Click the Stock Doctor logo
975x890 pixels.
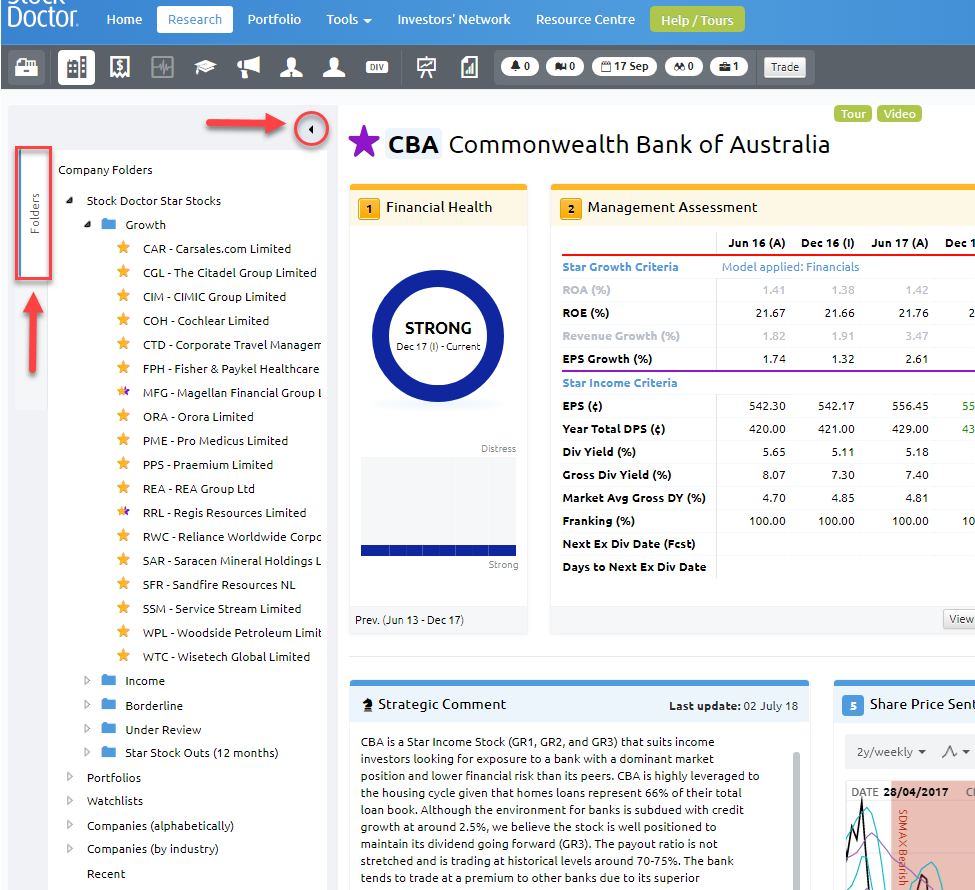click(x=42, y=15)
